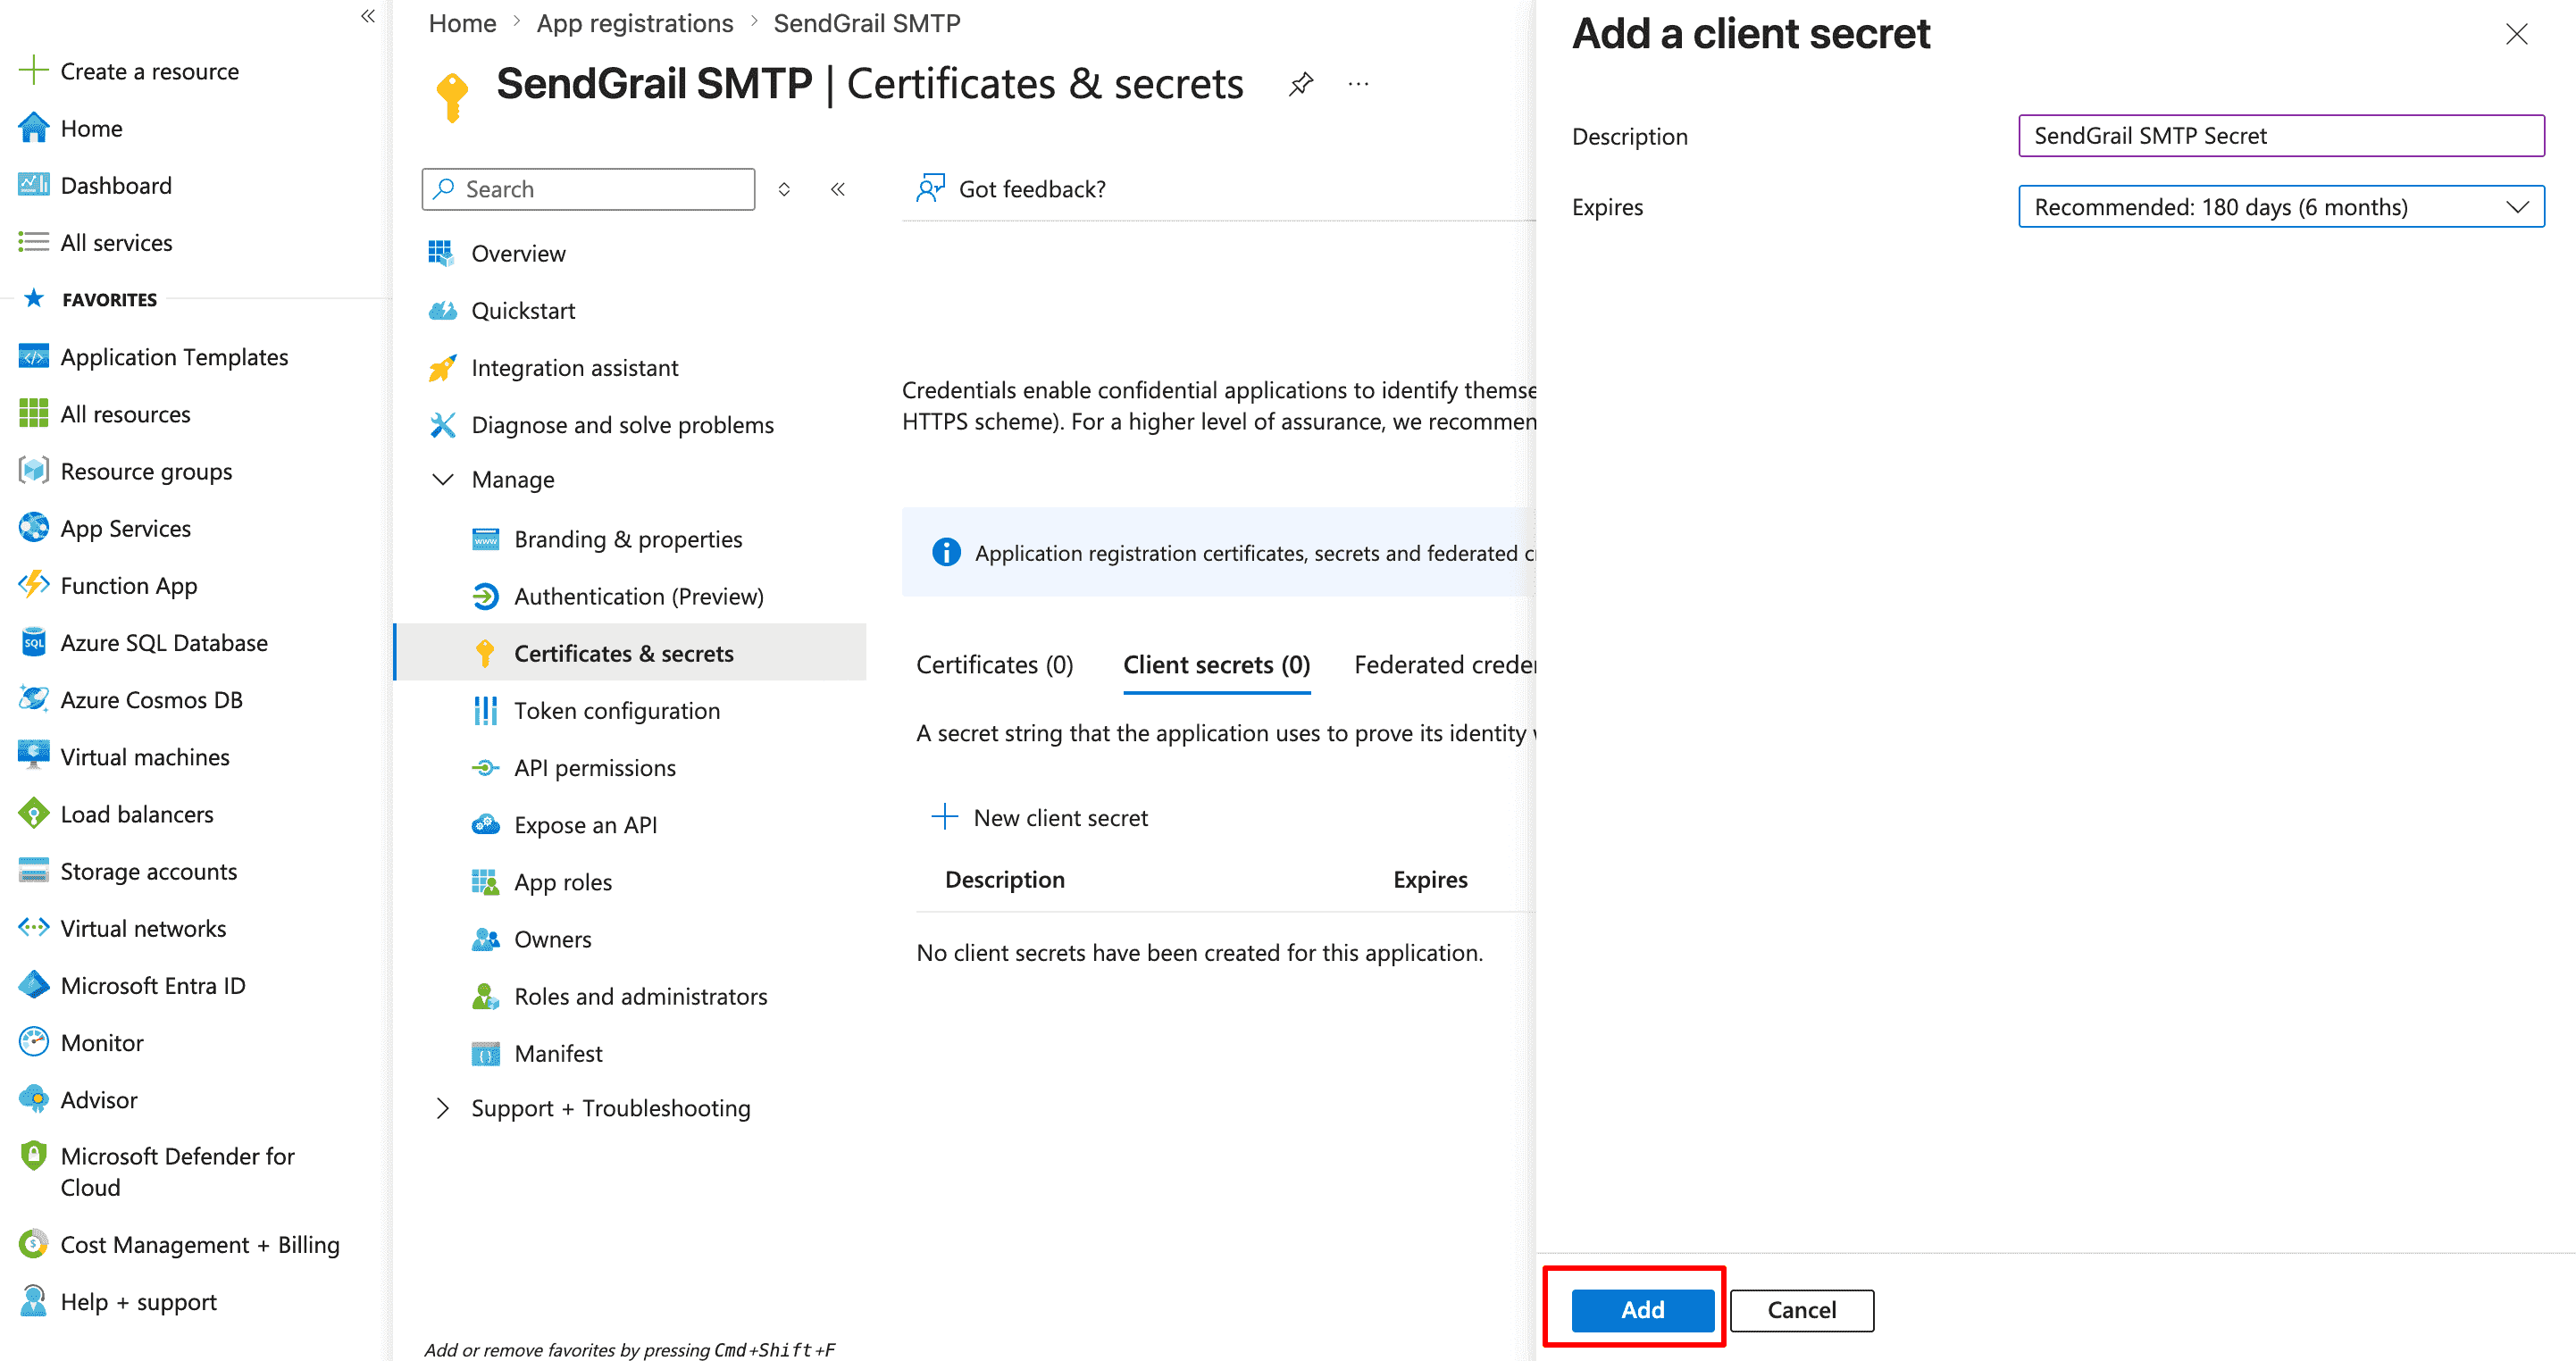Edit the Description text field
Screen dimensions: 2576x1361
[x=2281, y=136]
